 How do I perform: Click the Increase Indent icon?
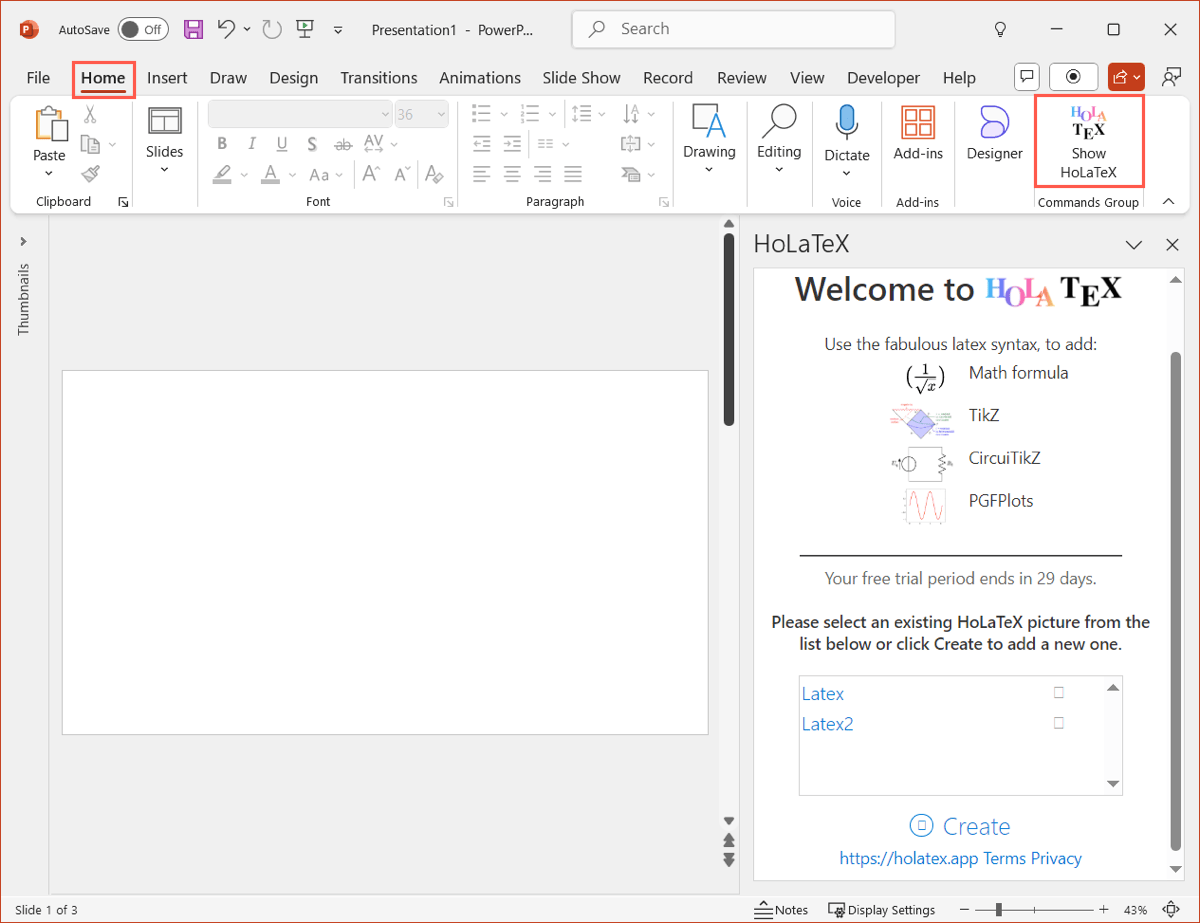click(x=512, y=144)
